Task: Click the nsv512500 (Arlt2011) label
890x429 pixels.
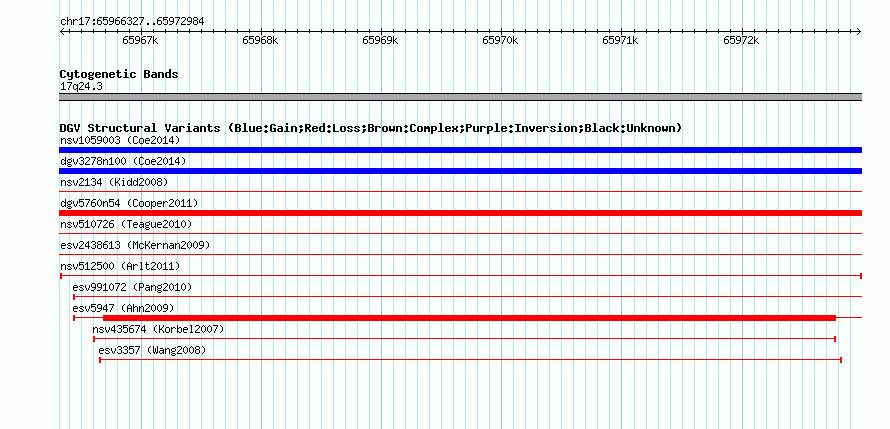Action: [x=120, y=266]
